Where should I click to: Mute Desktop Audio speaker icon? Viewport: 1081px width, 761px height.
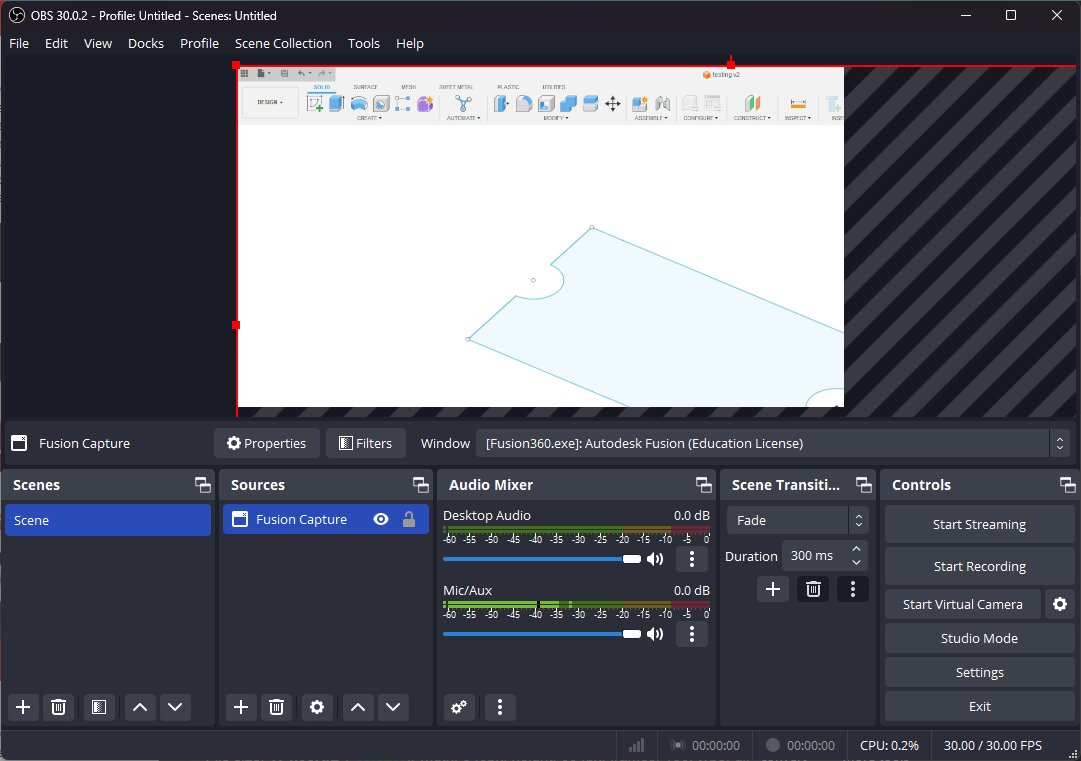(655, 559)
